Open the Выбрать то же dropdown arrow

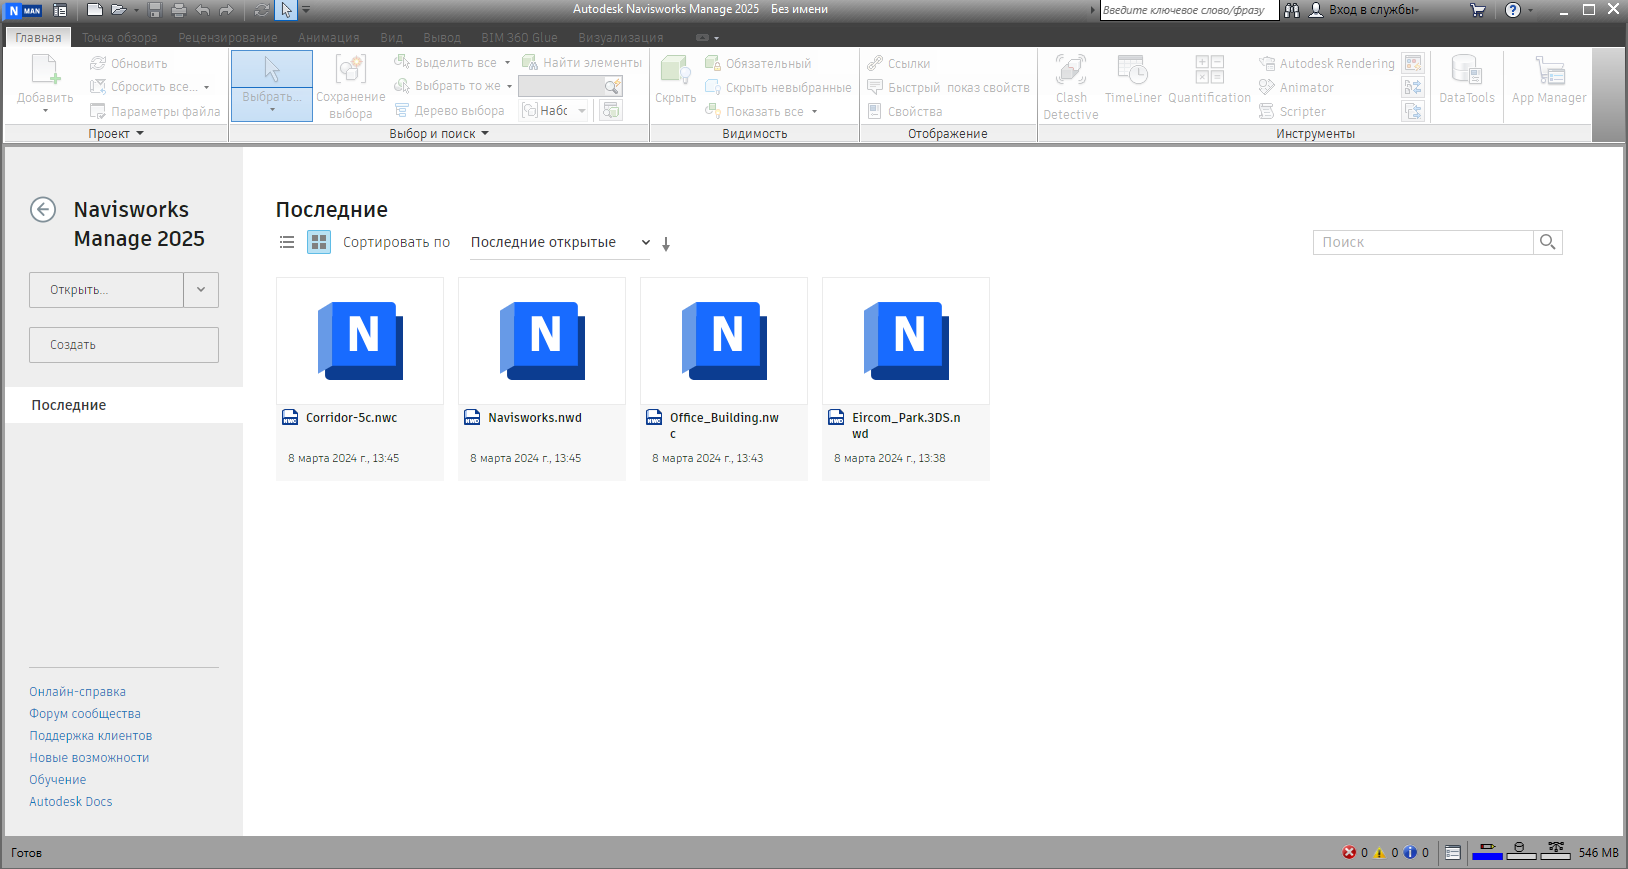[x=510, y=87]
